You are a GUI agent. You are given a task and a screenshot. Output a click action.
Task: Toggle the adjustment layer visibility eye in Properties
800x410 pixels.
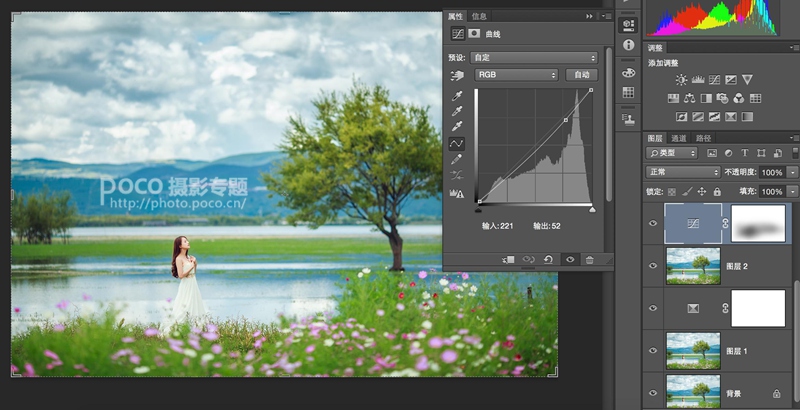click(570, 260)
